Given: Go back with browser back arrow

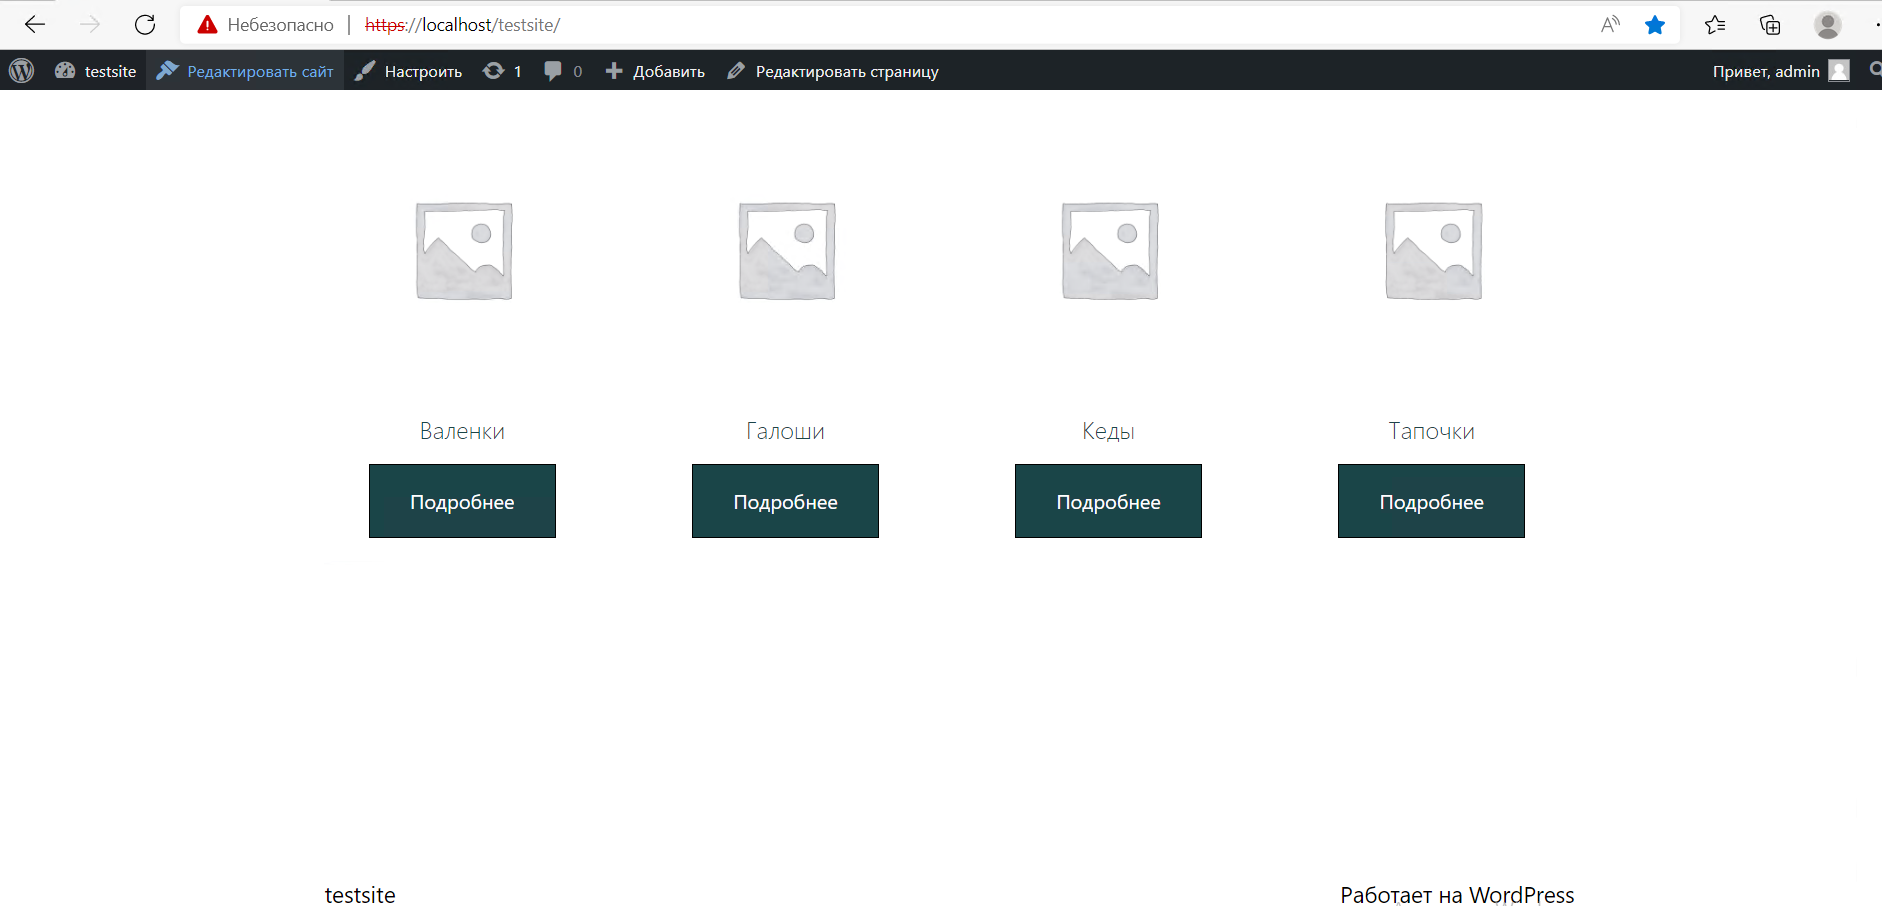Looking at the screenshot, I should [35, 25].
